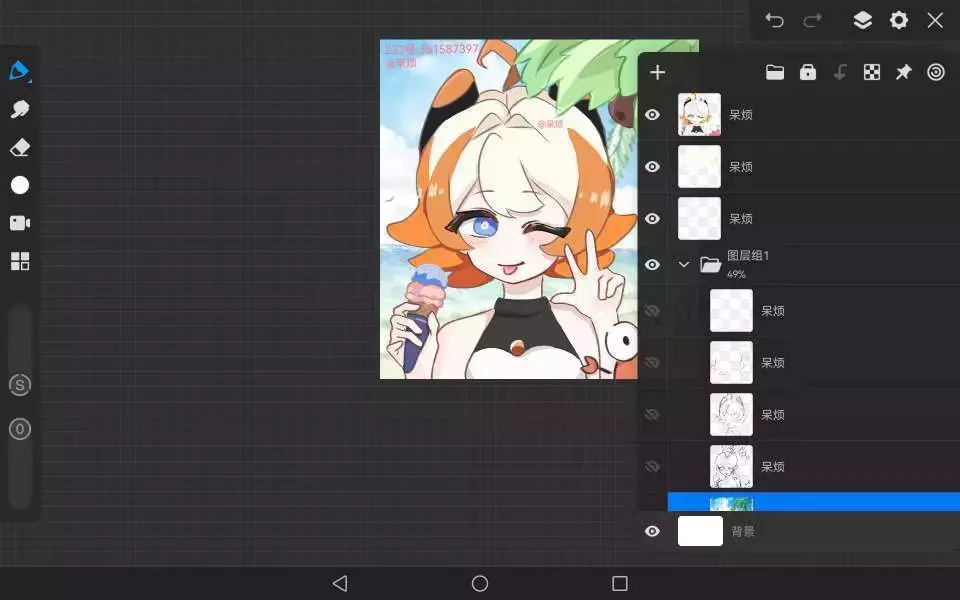Click the 背景 layer name

[x=743, y=531]
